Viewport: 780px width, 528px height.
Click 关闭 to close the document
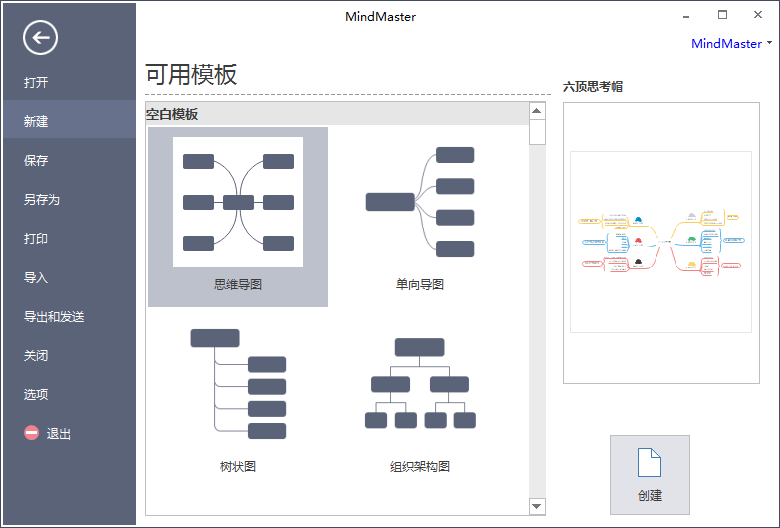pyautogui.click(x=37, y=356)
